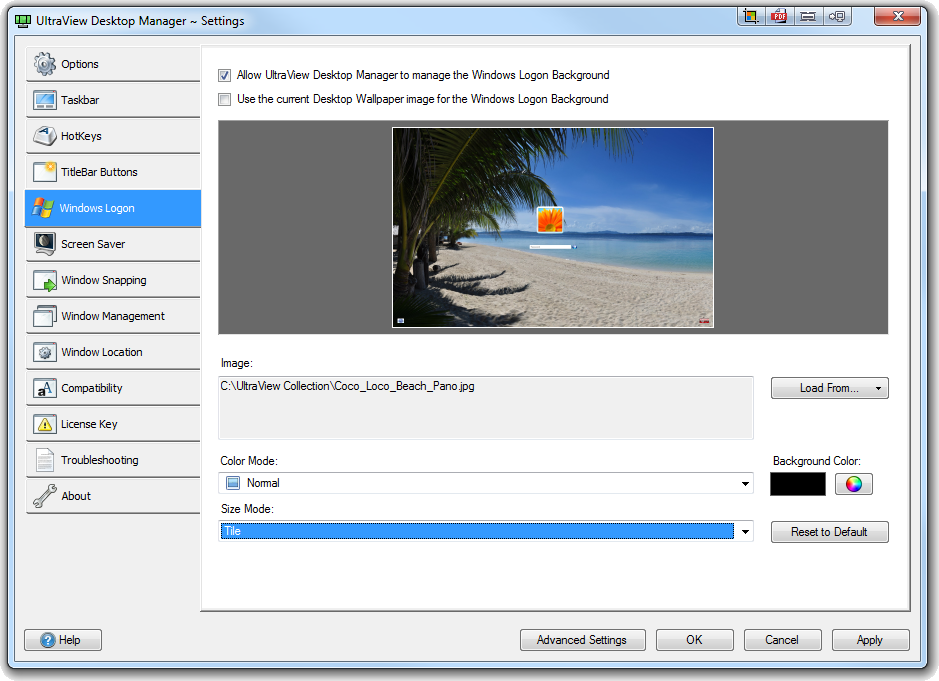
Task: Select the Windows Logon section
Action: [x=113, y=208]
